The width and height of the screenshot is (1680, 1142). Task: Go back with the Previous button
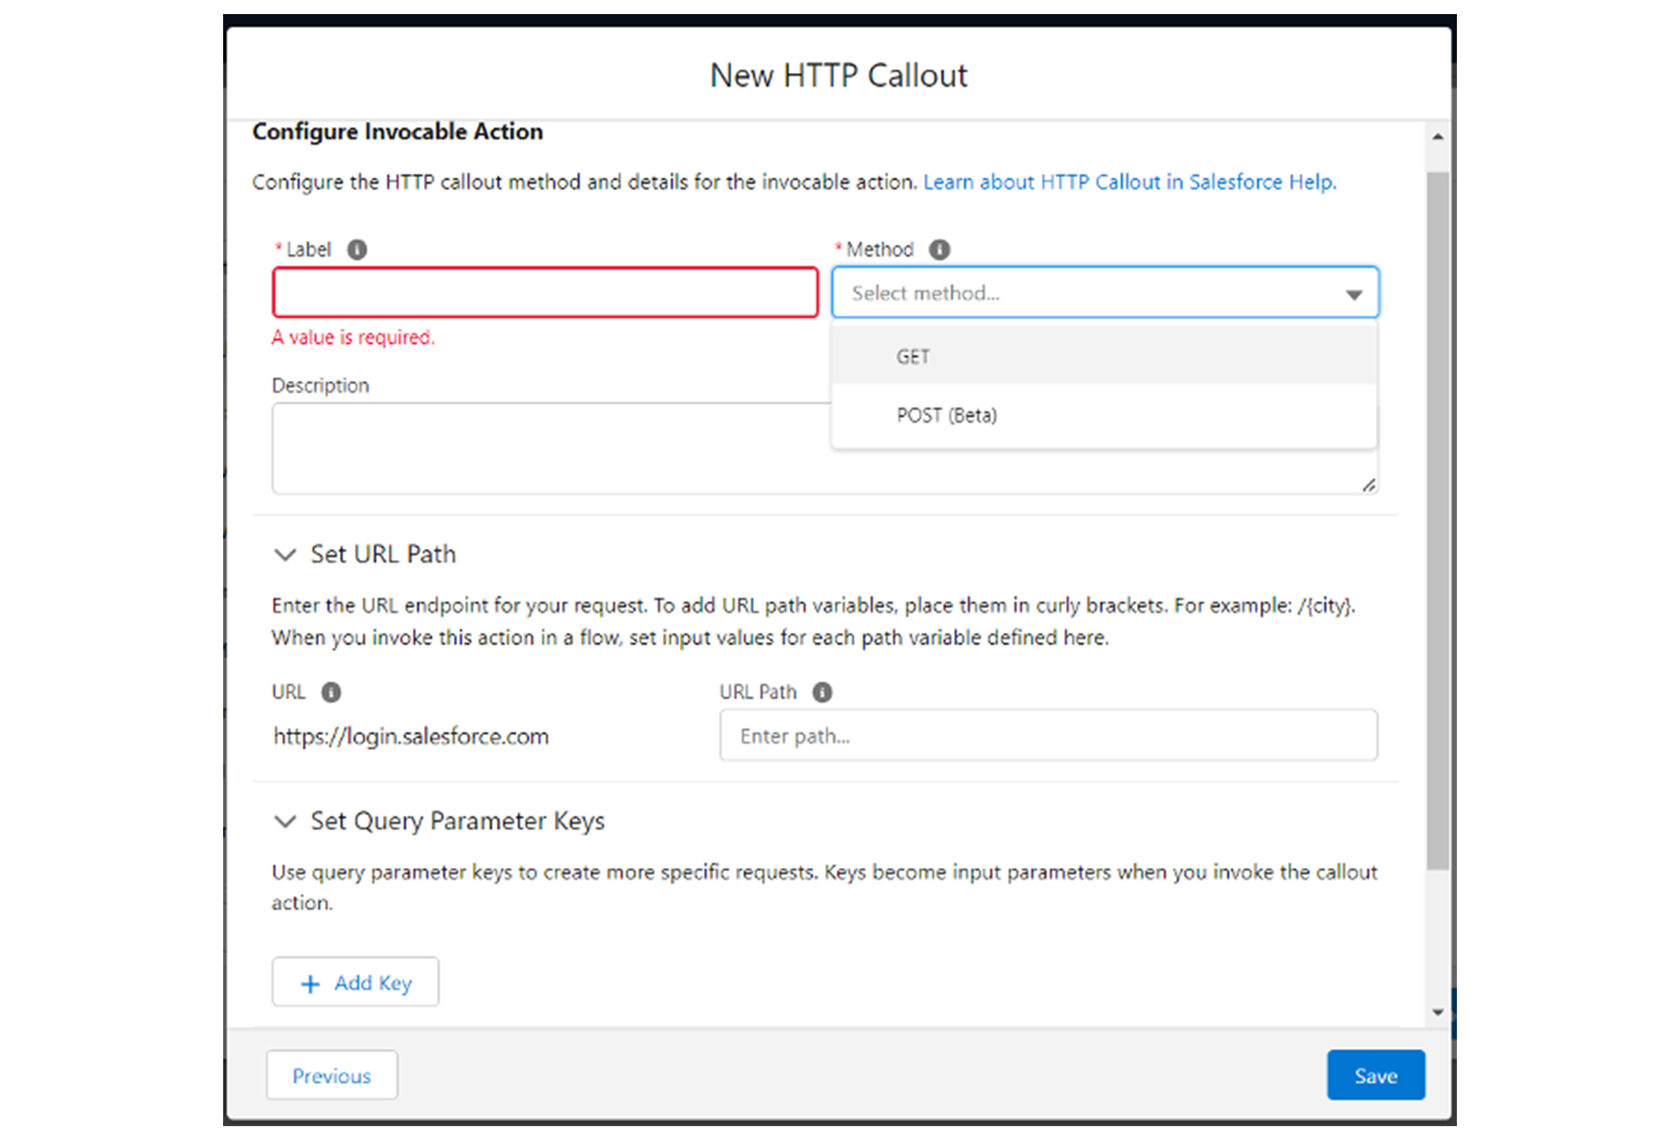332,1075
